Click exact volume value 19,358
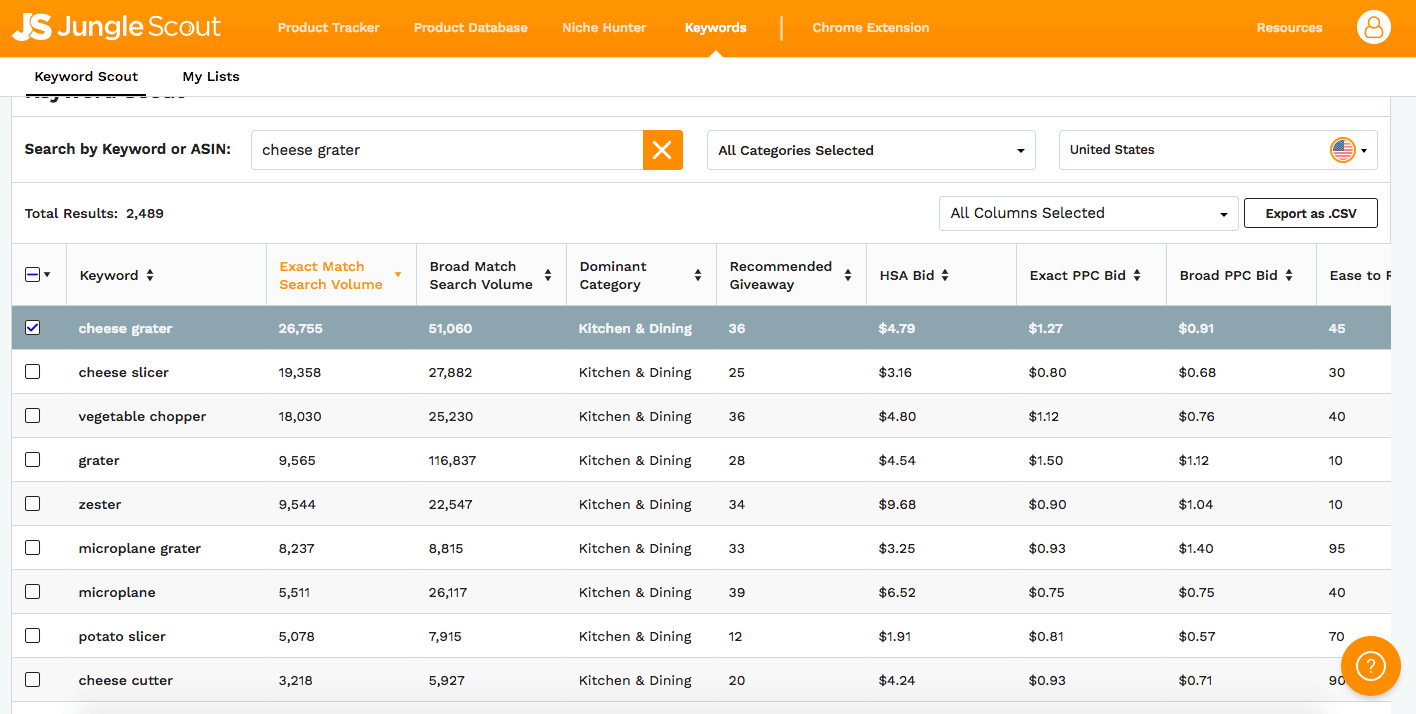 tap(300, 372)
